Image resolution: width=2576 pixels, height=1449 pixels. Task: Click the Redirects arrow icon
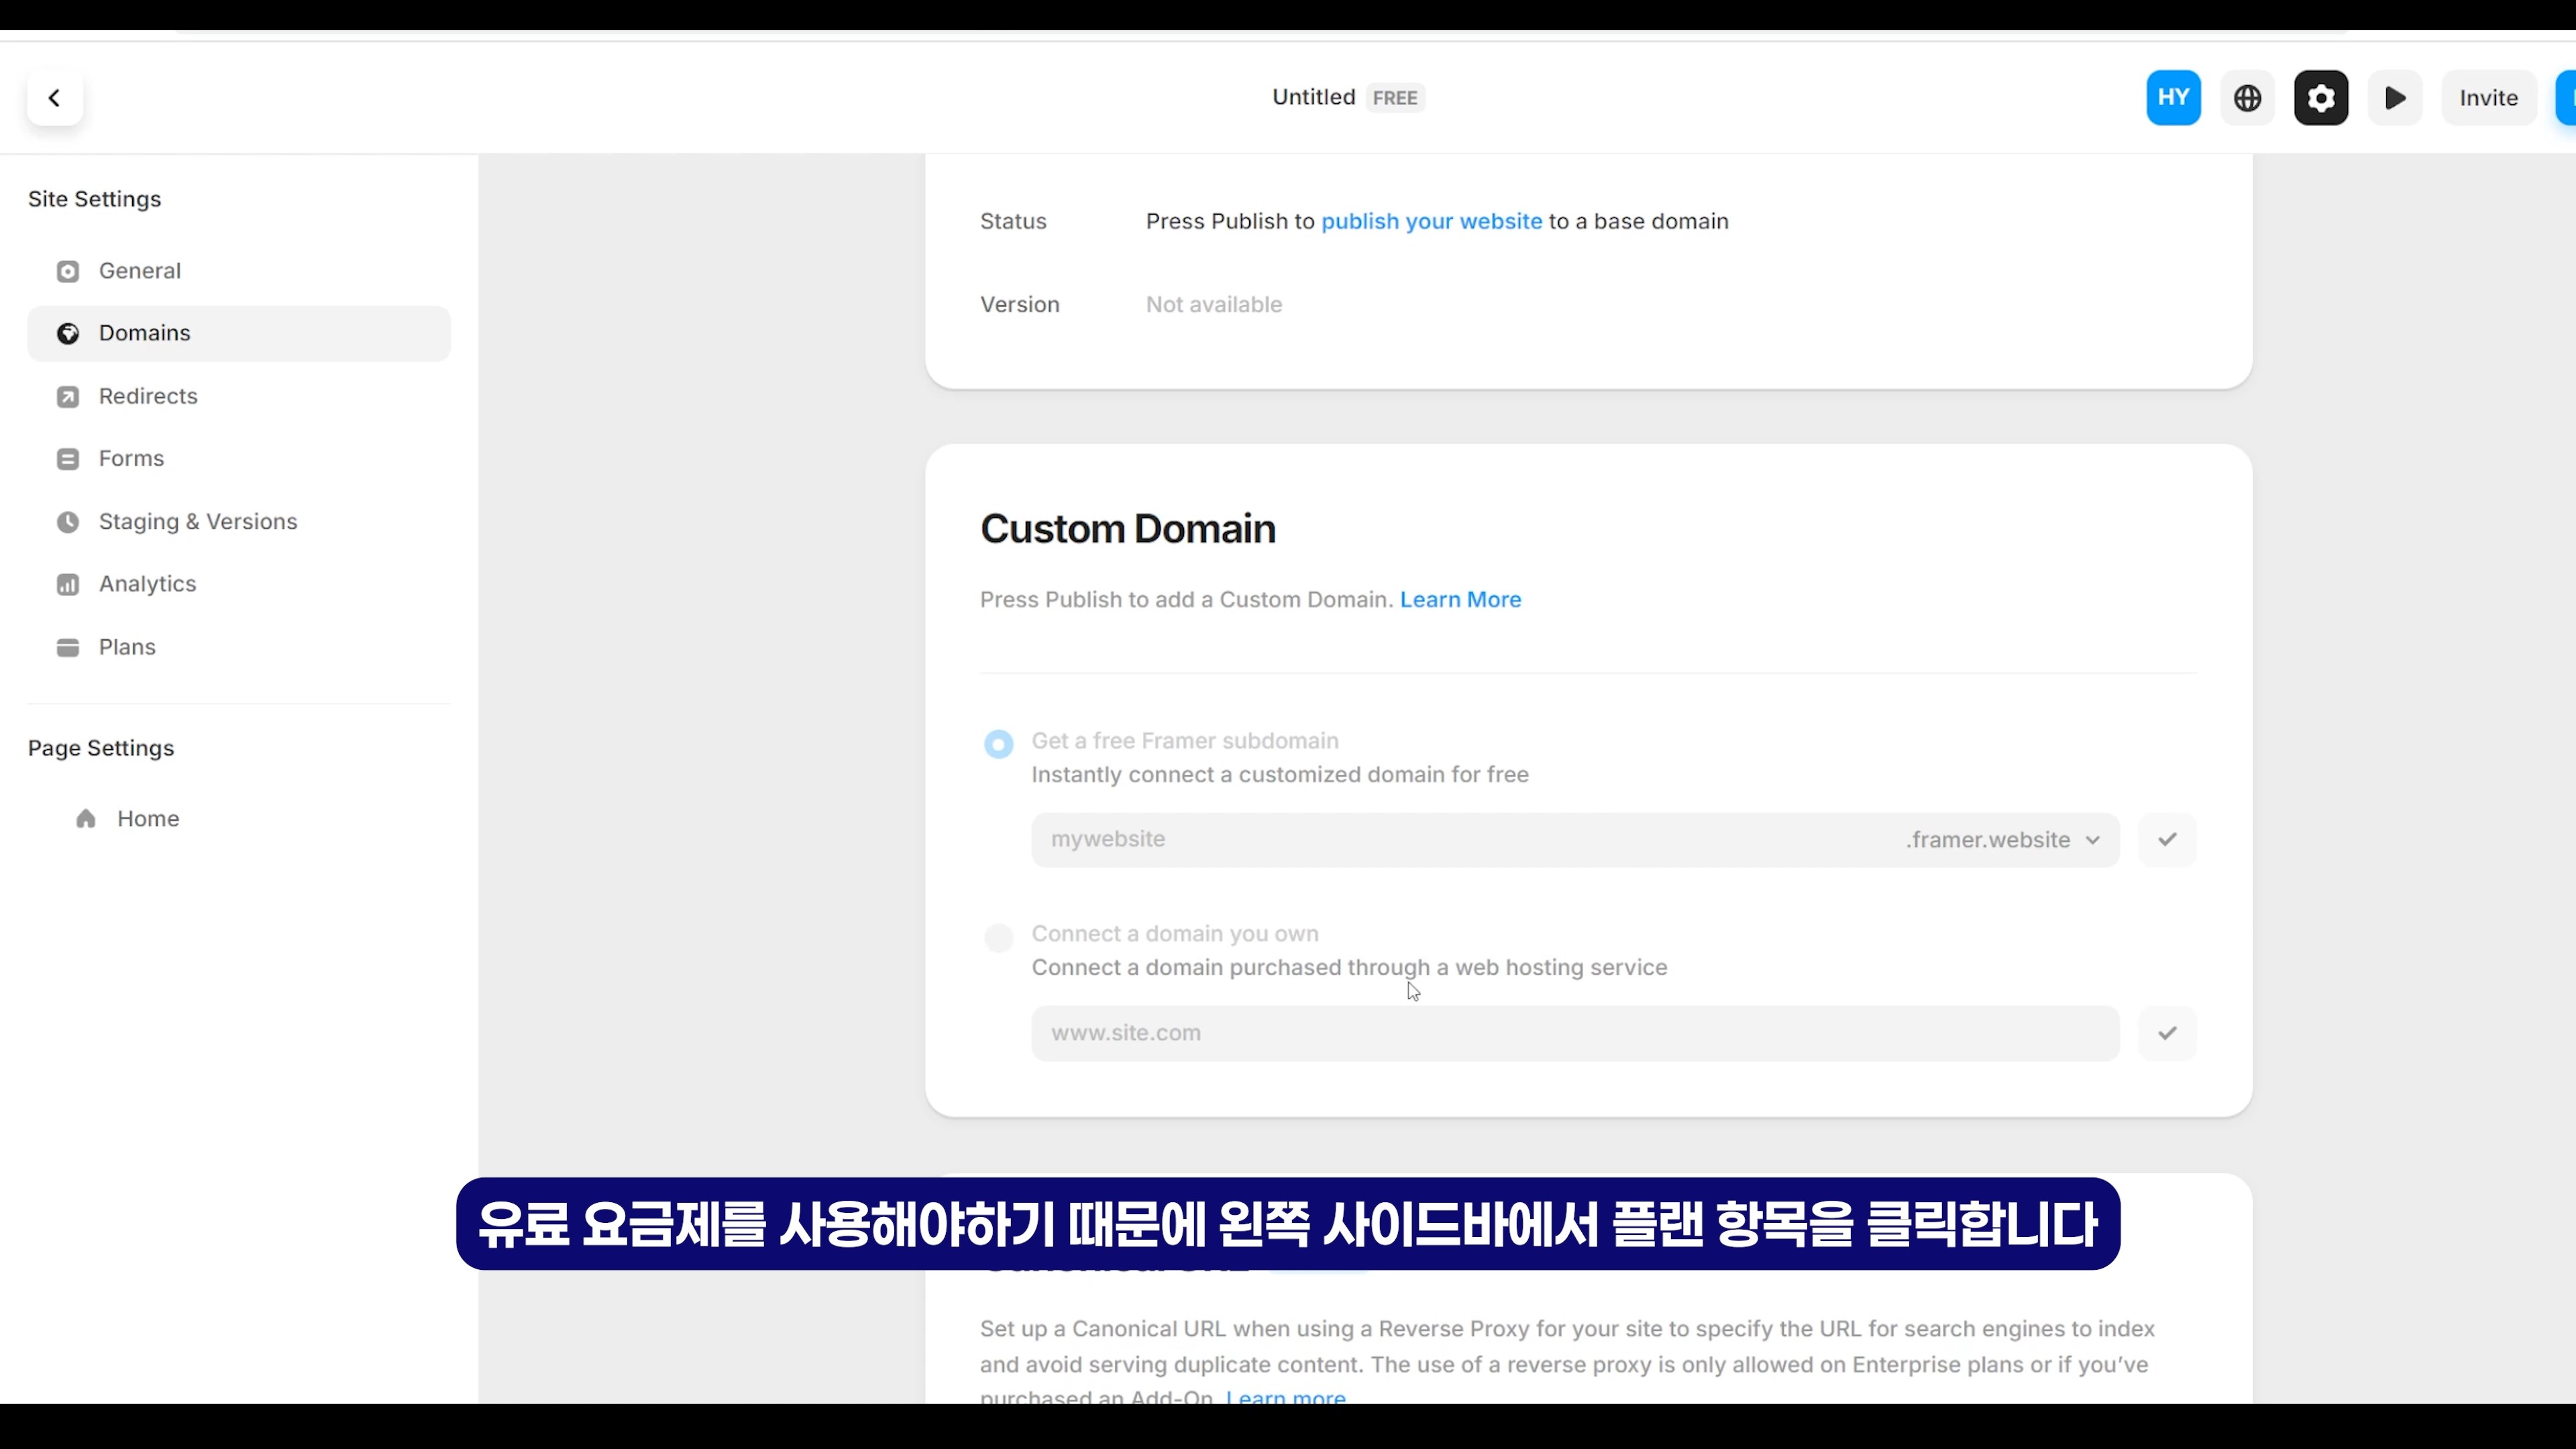tap(68, 397)
